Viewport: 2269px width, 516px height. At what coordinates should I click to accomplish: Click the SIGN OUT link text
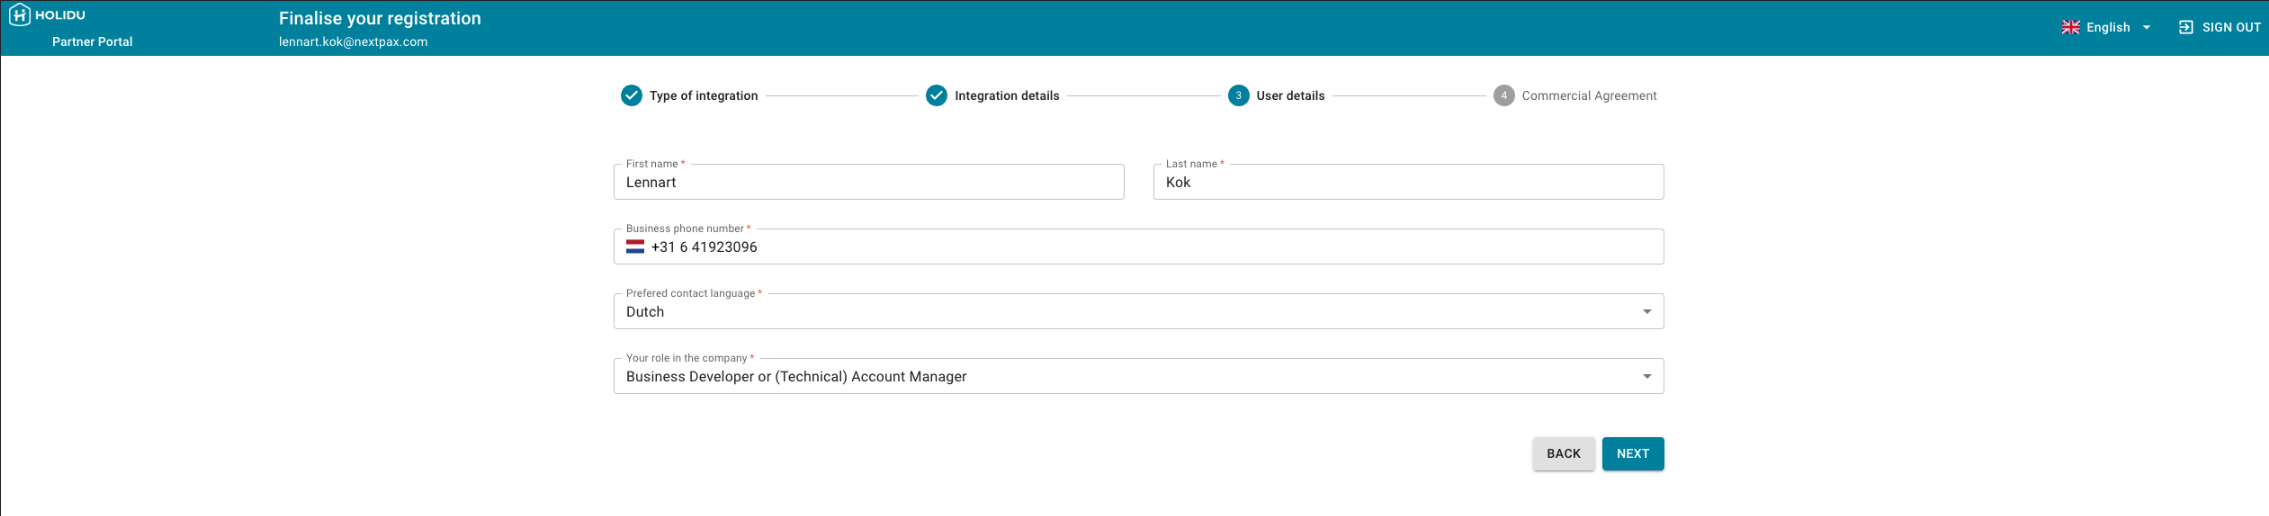pos(2231,27)
